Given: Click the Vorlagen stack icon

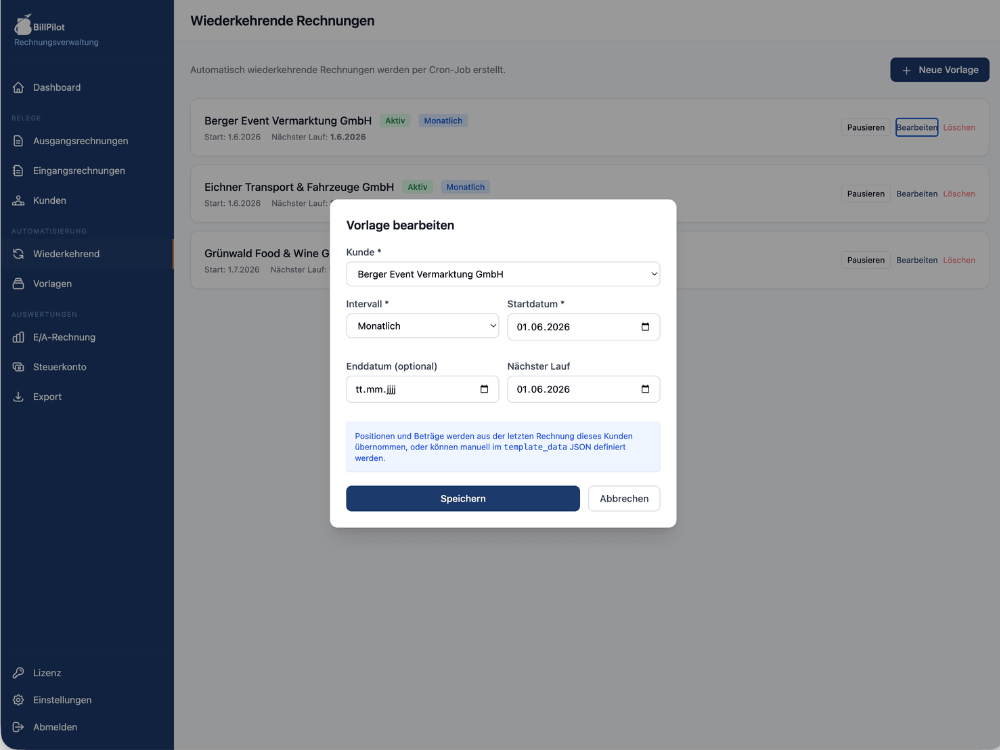Looking at the screenshot, I should click(x=18, y=284).
